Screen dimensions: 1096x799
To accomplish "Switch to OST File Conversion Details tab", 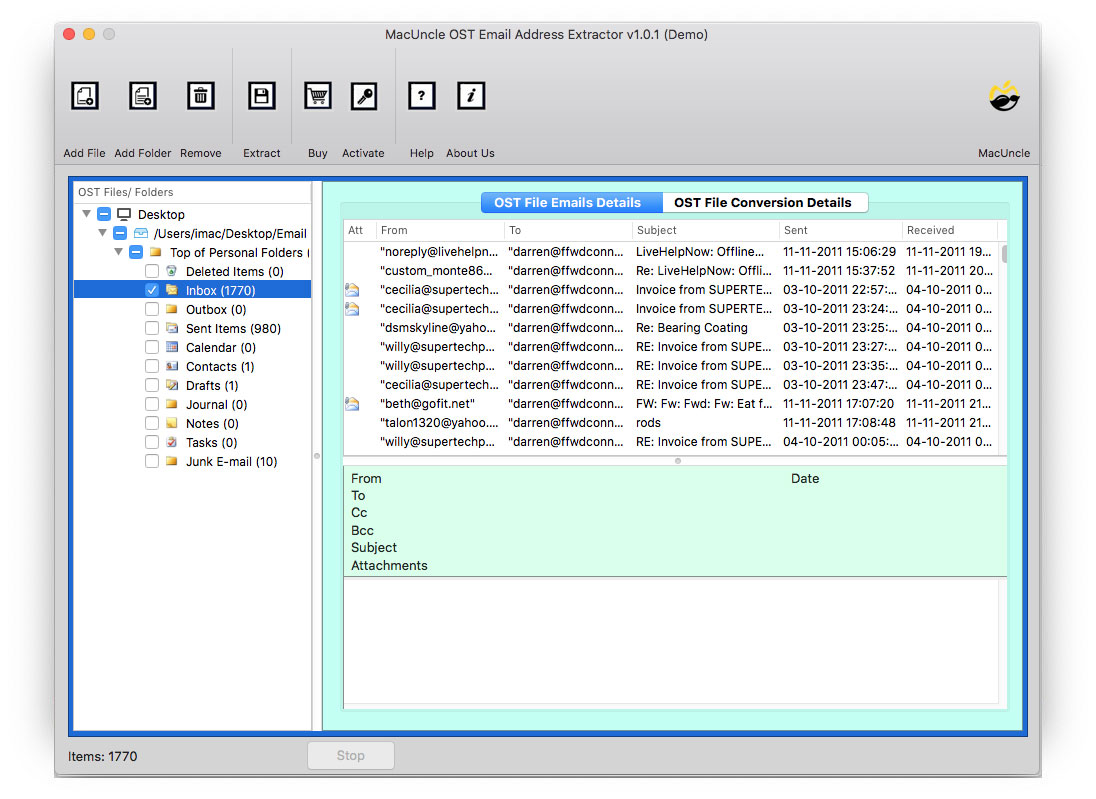I will point(765,203).
